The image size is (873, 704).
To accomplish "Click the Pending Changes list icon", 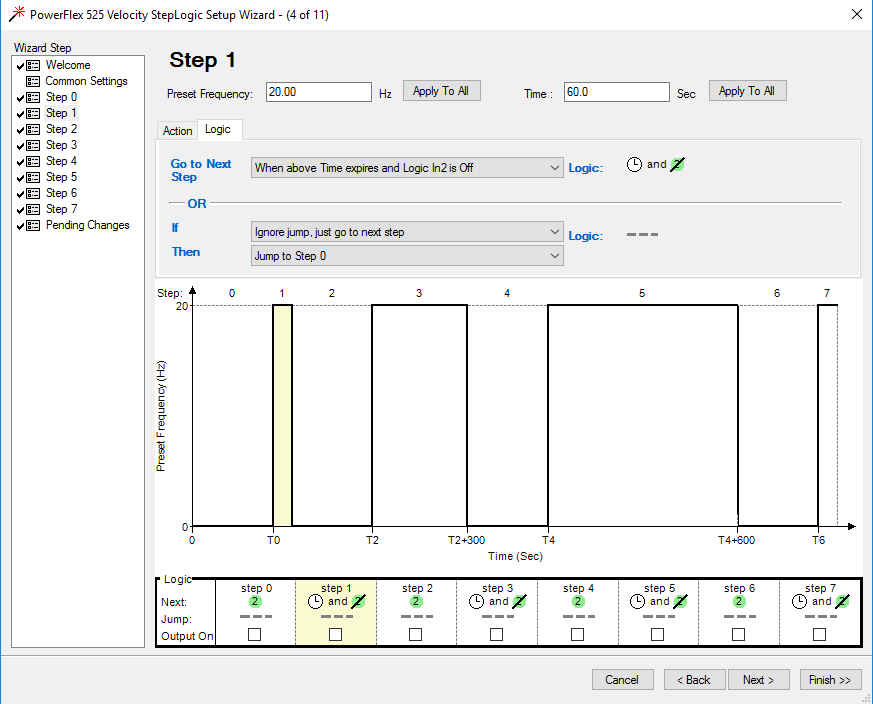I will click(x=33, y=226).
